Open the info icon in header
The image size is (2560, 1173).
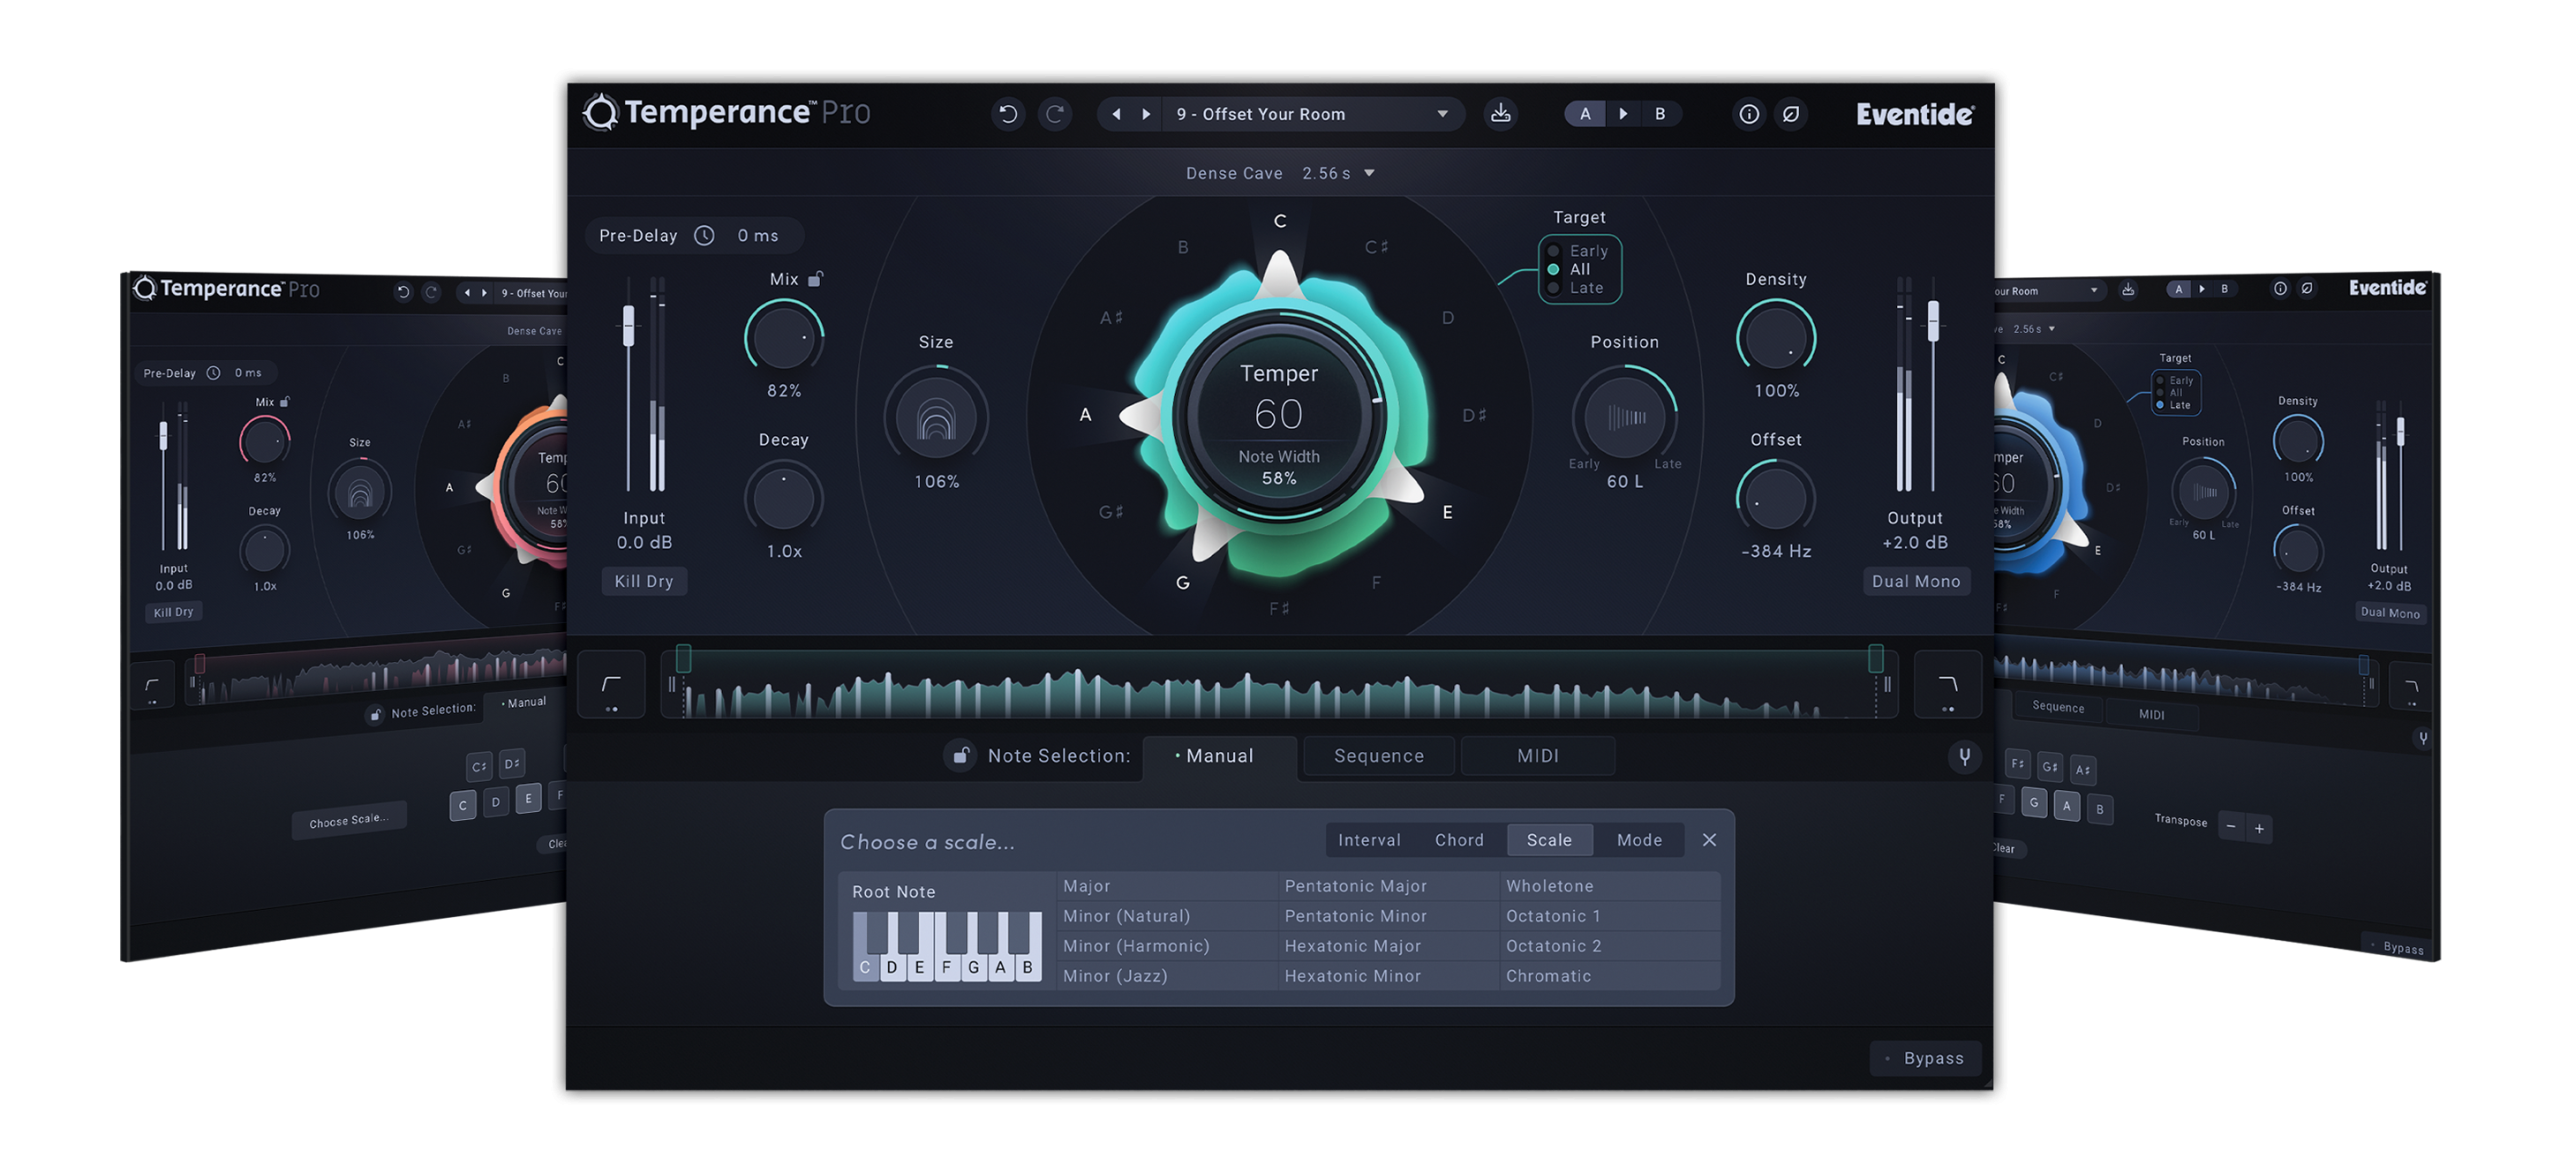click(x=1749, y=114)
